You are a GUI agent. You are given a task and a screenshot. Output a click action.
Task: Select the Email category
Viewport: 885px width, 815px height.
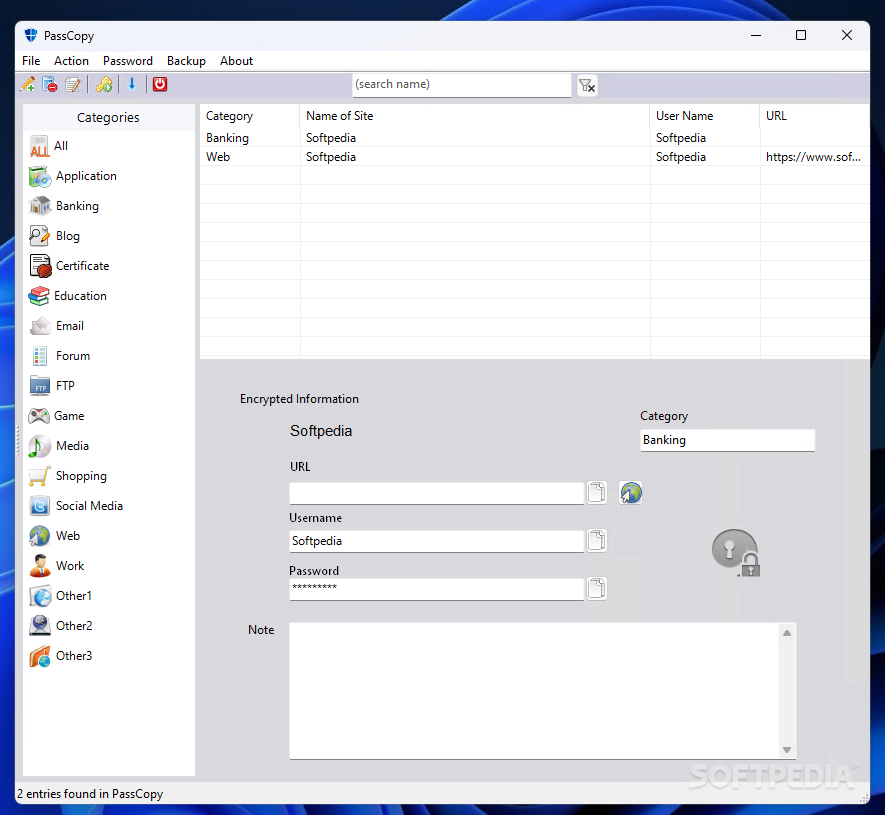point(56,326)
